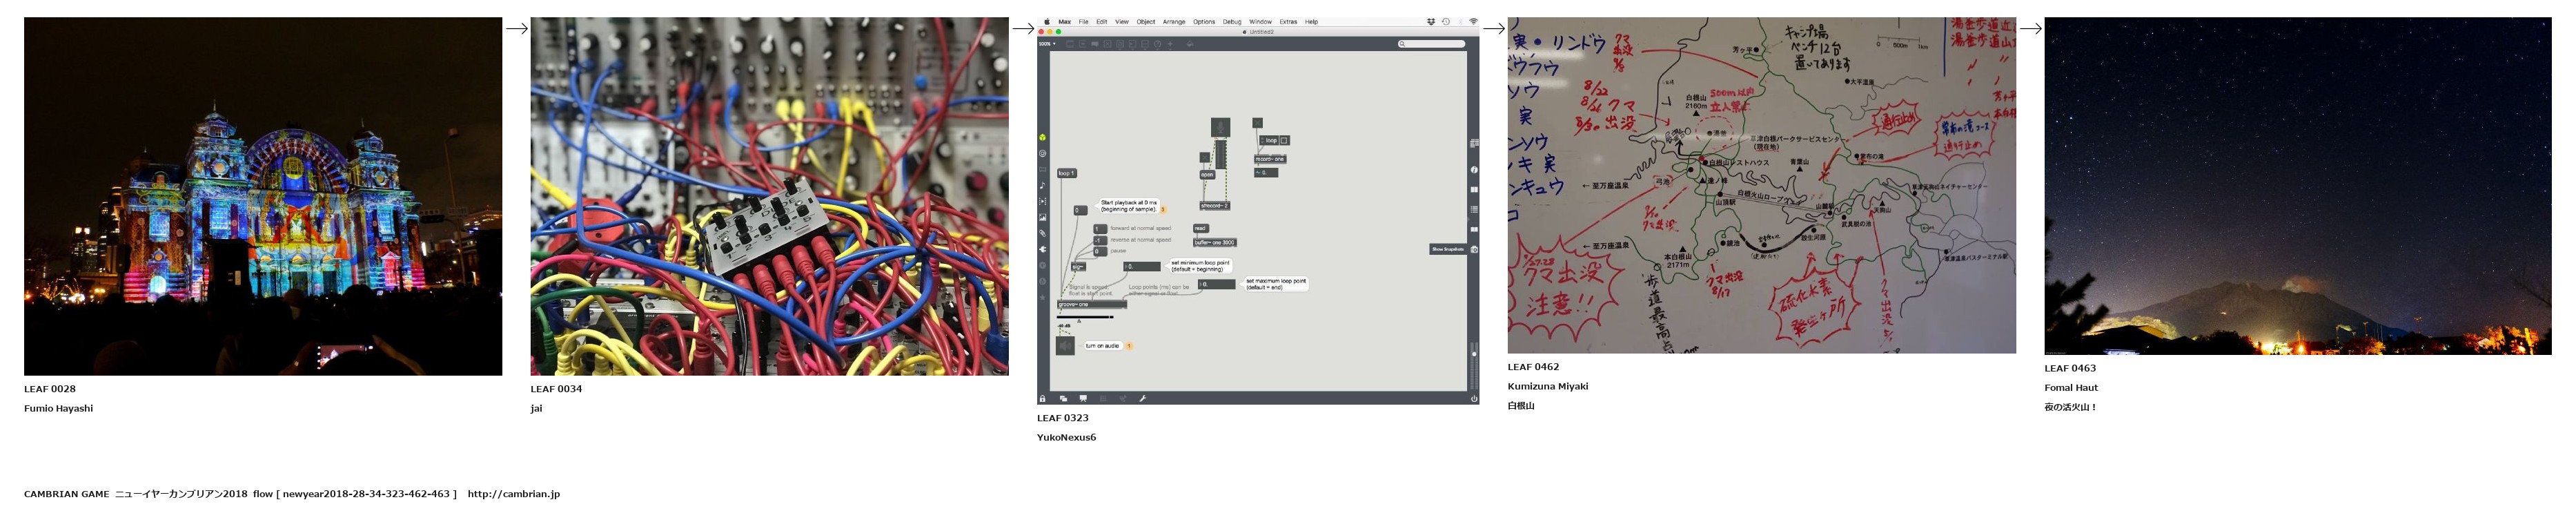The height and width of the screenshot is (511, 2576).
Task: Open the Debug menu in the menu bar
Action: click(1232, 22)
